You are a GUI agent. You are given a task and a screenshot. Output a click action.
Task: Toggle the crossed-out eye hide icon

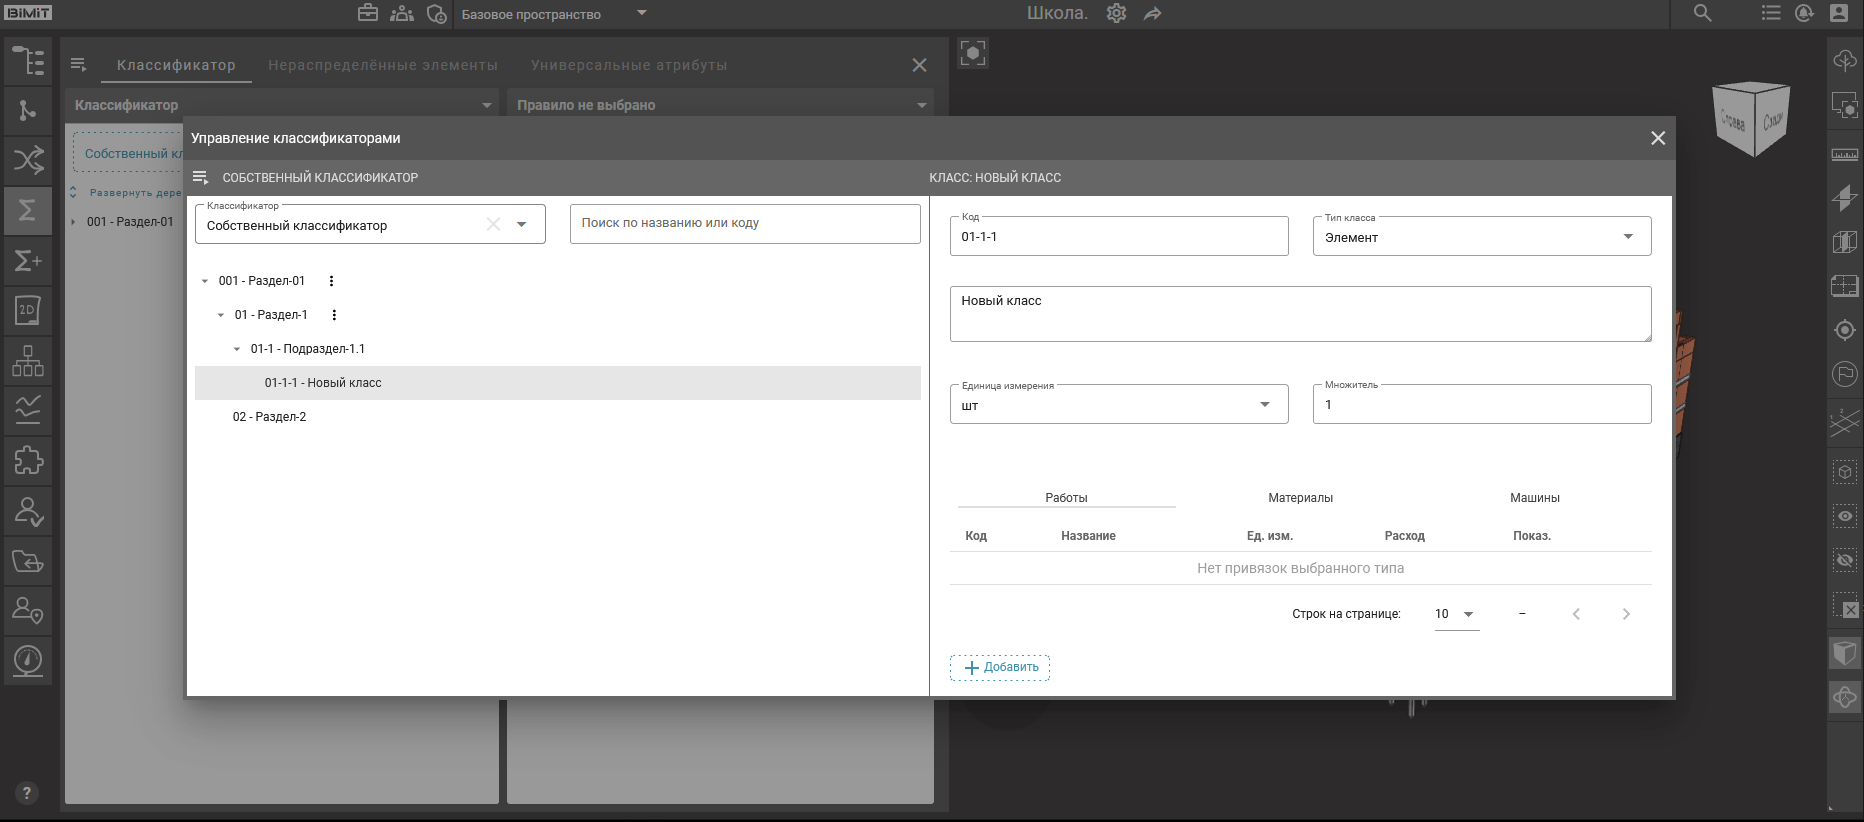tap(1844, 560)
